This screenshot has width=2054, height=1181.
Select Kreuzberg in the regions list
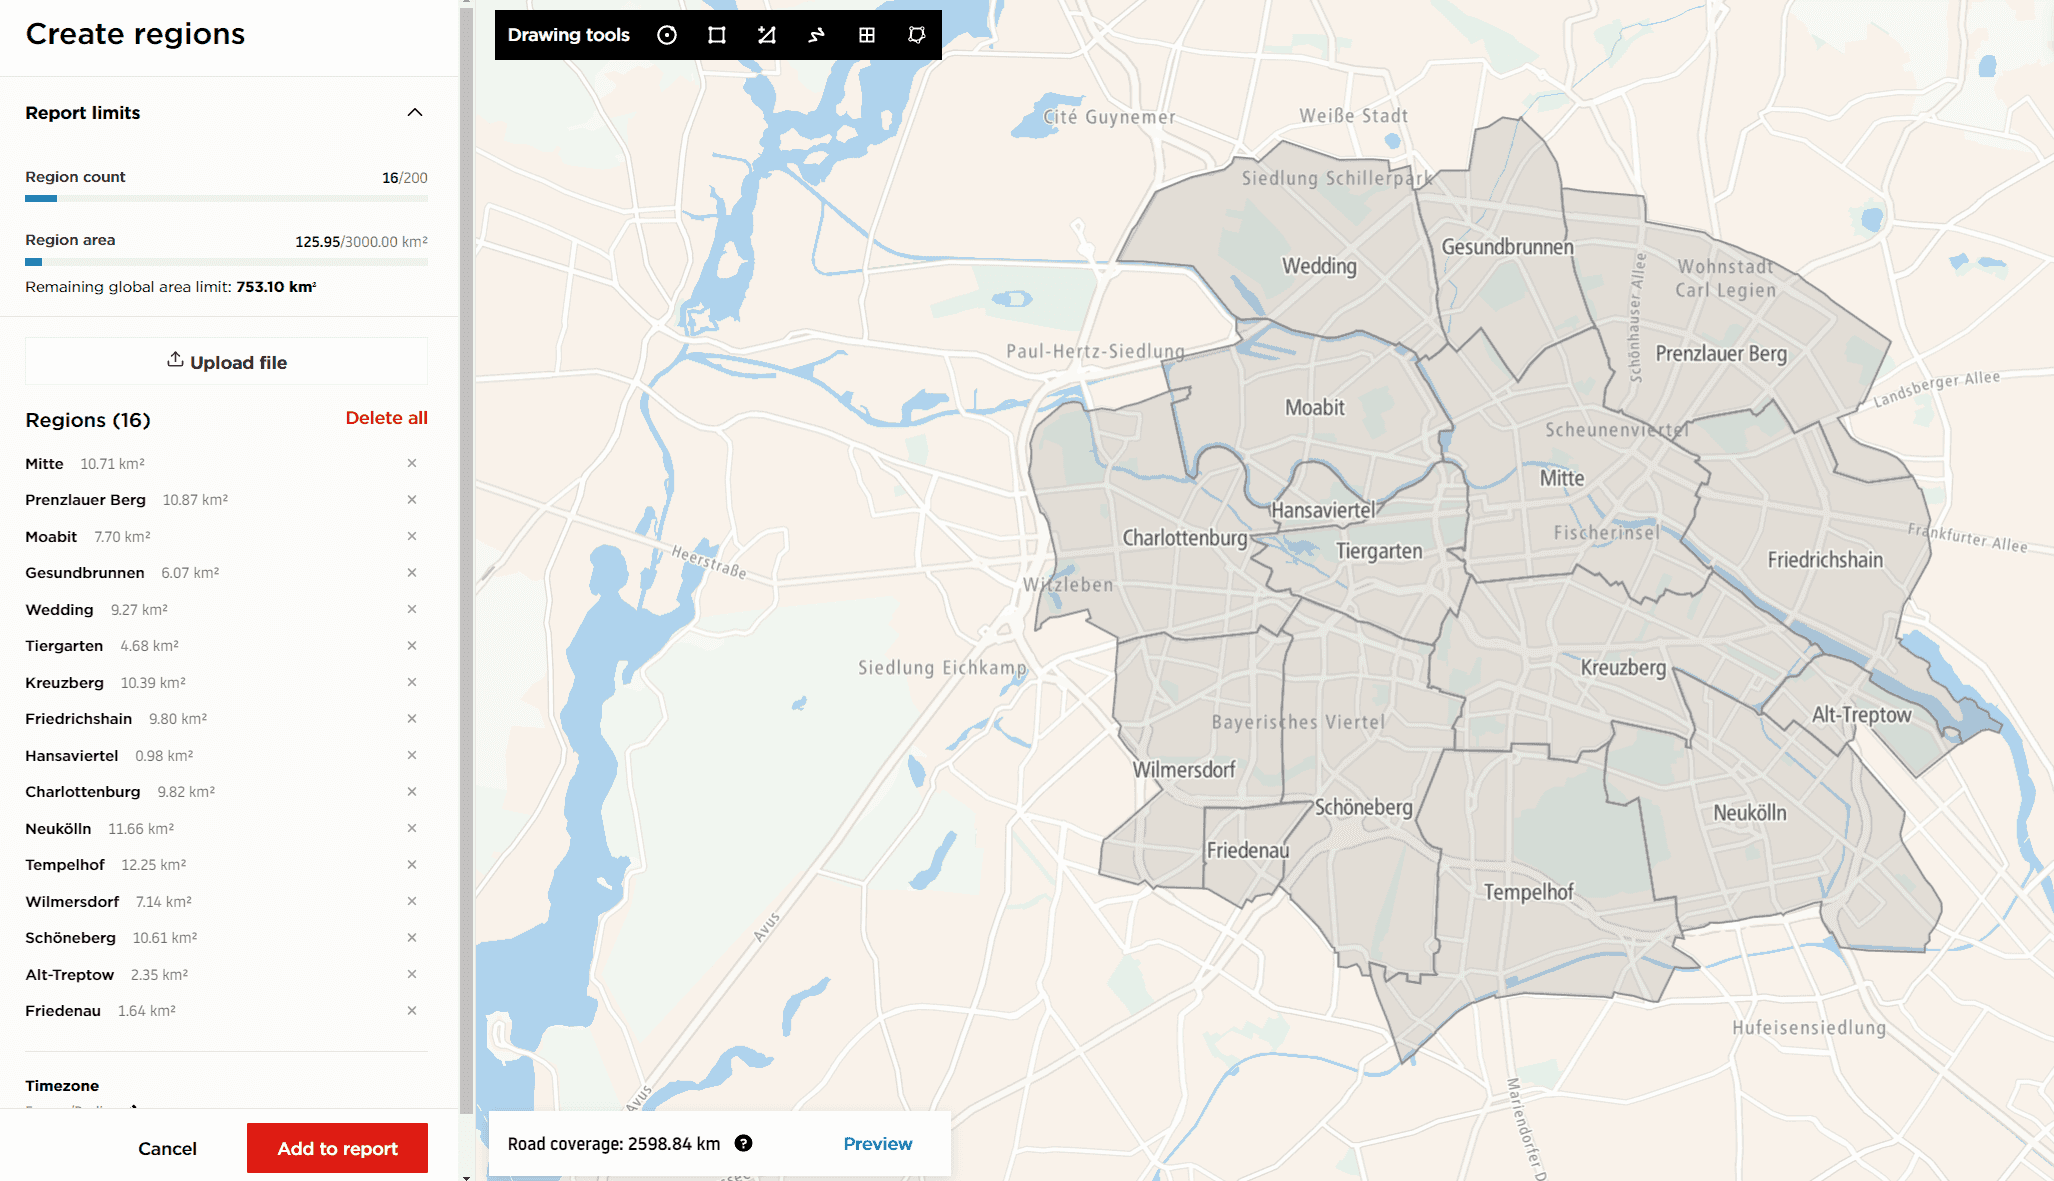[x=65, y=683]
